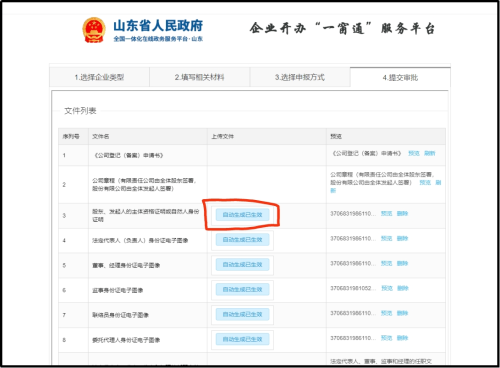Delete 联络员身份证电子图像 file in row 7
The height and width of the screenshot is (368, 500).
(x=402, y=313)
